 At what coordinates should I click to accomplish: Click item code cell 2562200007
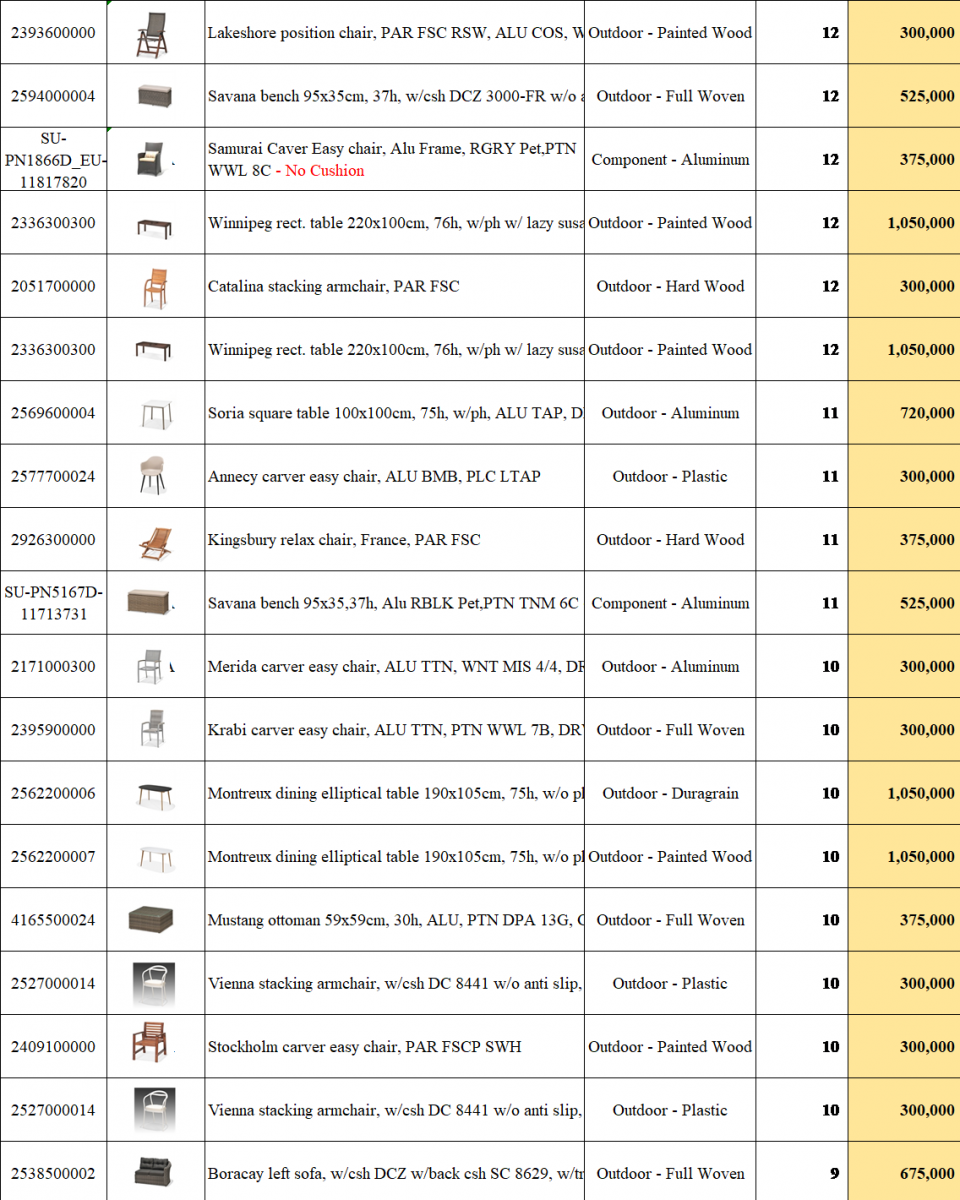(x=54, y=857)
